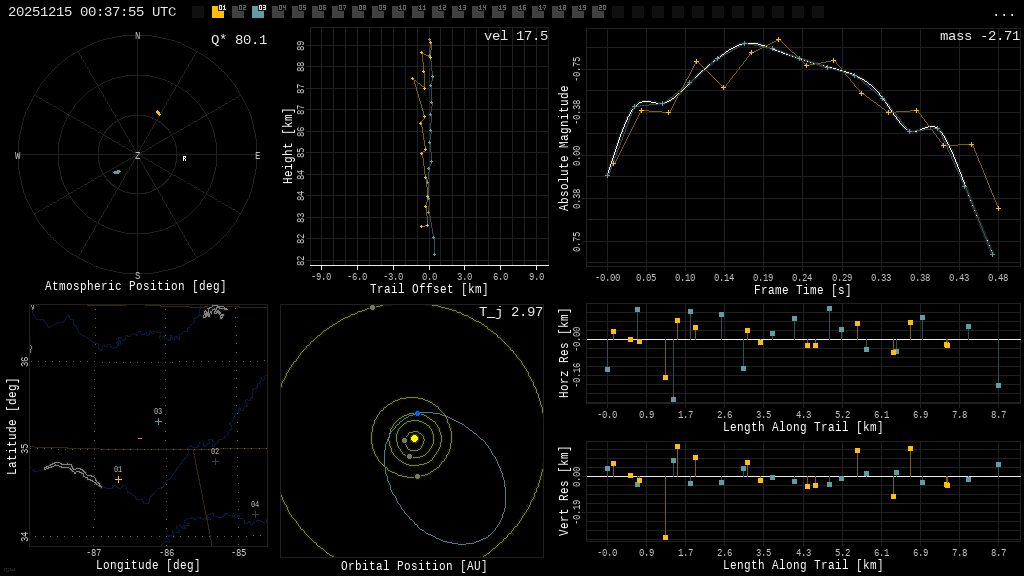The width and height of the screenshot is (1024, 576).
Task: Click the station 10 indicator box
Action: tap(398, 12)
